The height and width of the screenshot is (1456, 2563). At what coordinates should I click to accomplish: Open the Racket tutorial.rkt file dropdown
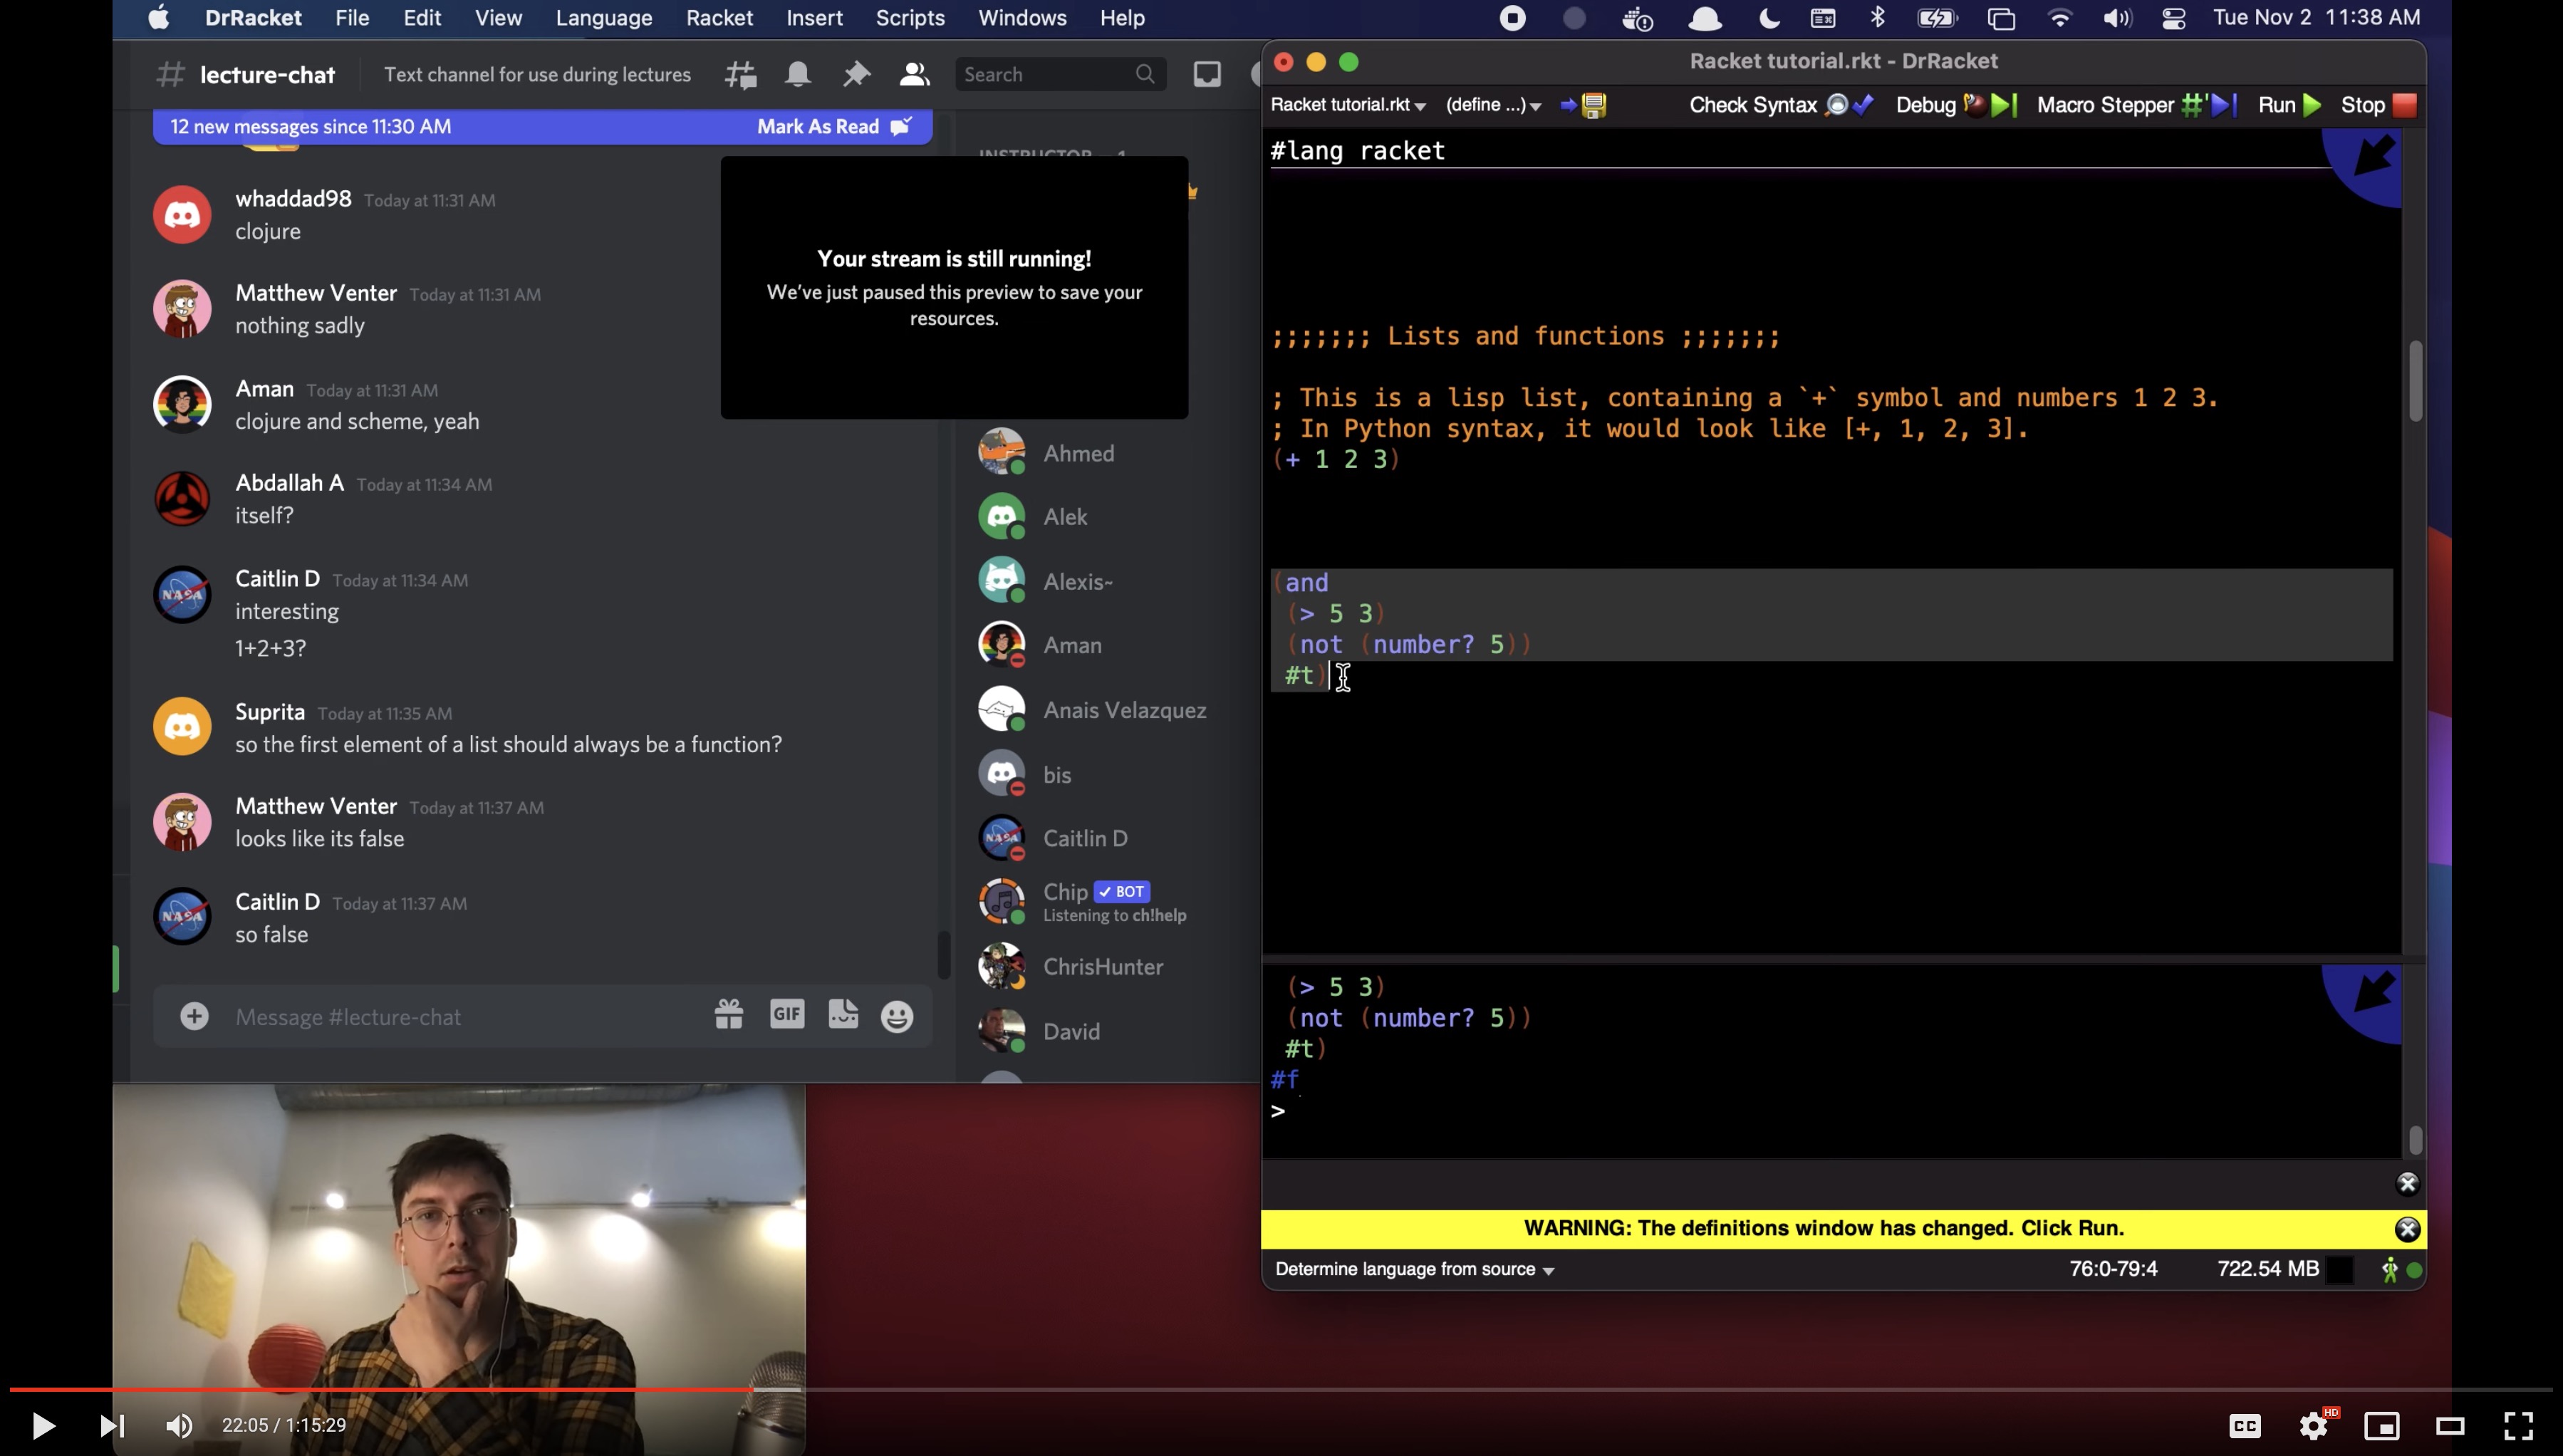[1348, 105]
